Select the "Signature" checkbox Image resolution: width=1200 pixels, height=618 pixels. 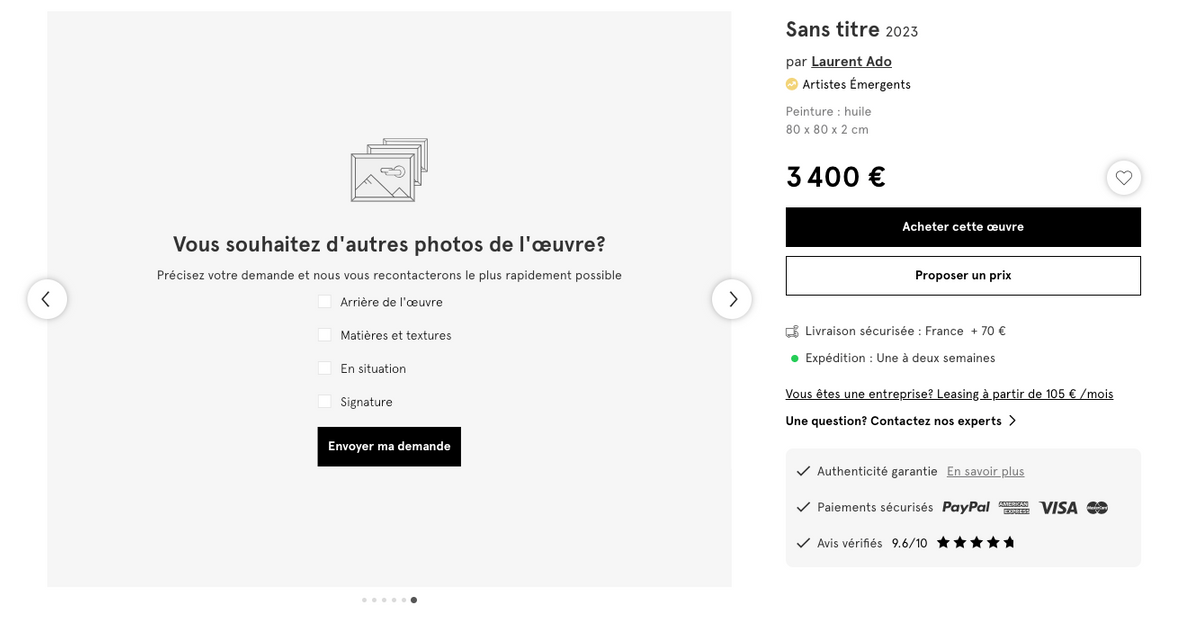324,401
